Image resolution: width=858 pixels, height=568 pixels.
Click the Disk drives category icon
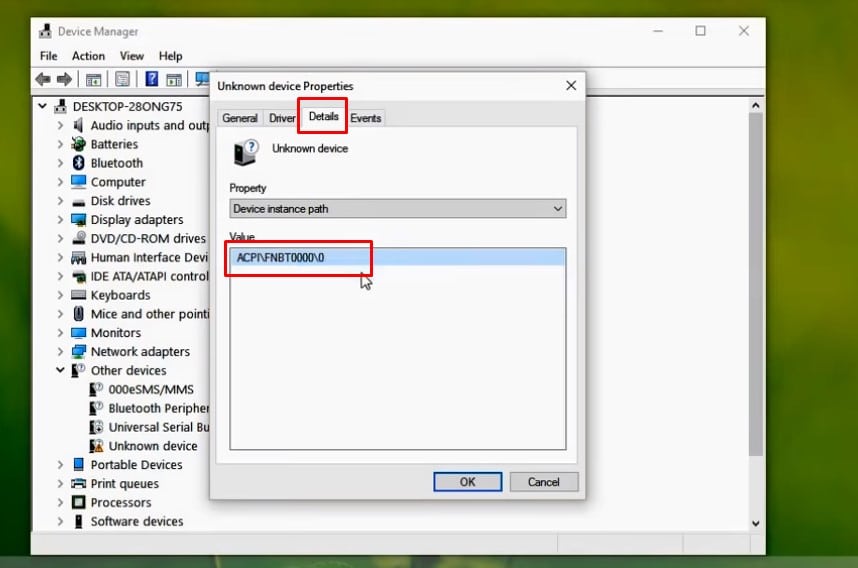79,201
